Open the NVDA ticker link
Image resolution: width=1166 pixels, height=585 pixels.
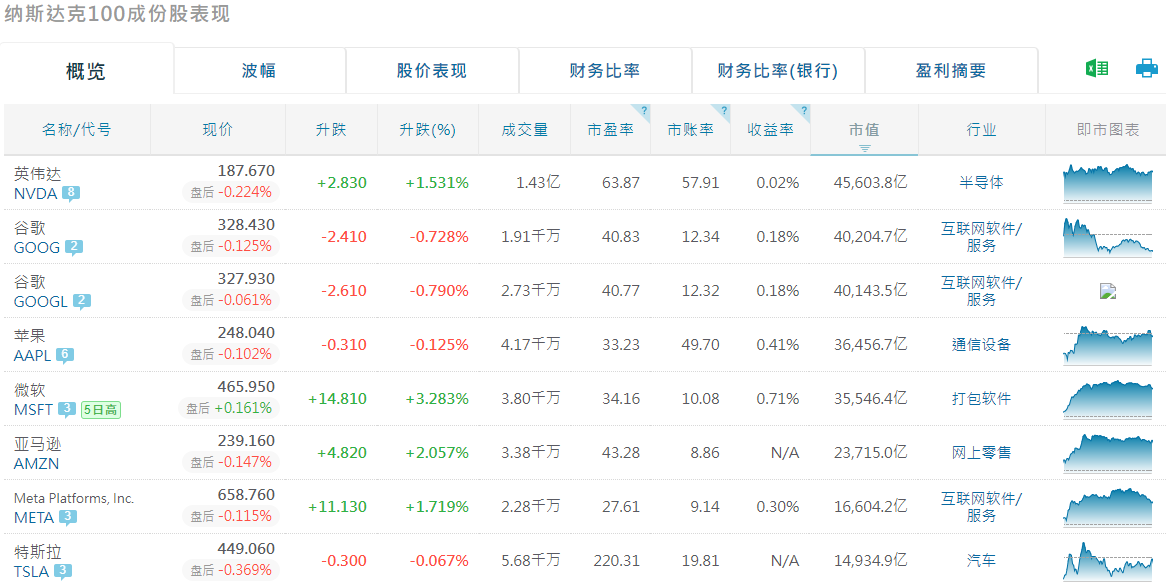point(35,193)
